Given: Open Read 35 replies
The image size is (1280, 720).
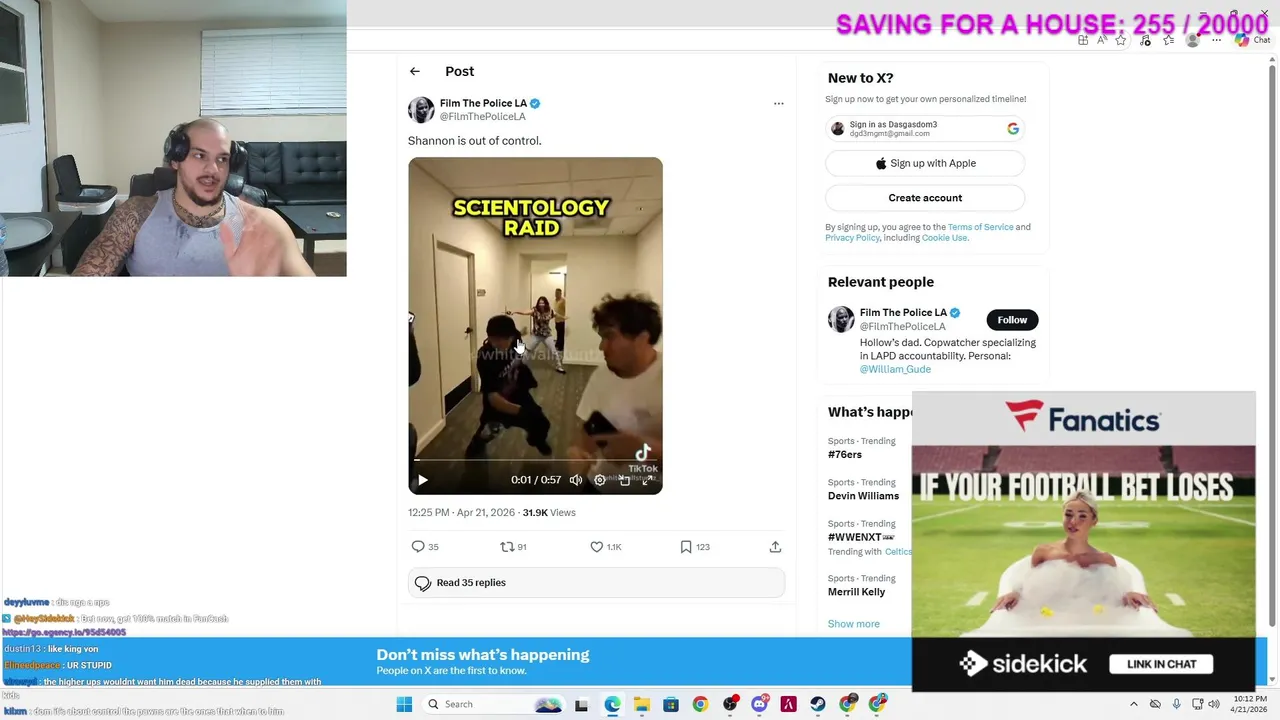Looking at the screenshot, I should [x=596, y=583].
